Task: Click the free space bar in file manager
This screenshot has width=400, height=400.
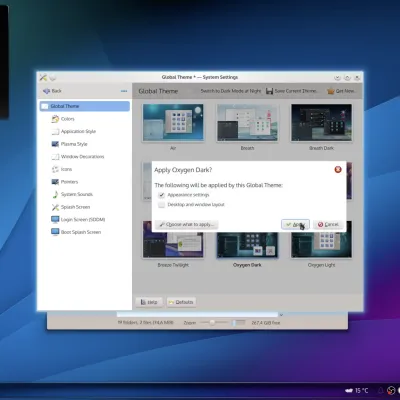Action: pos(239,322)
